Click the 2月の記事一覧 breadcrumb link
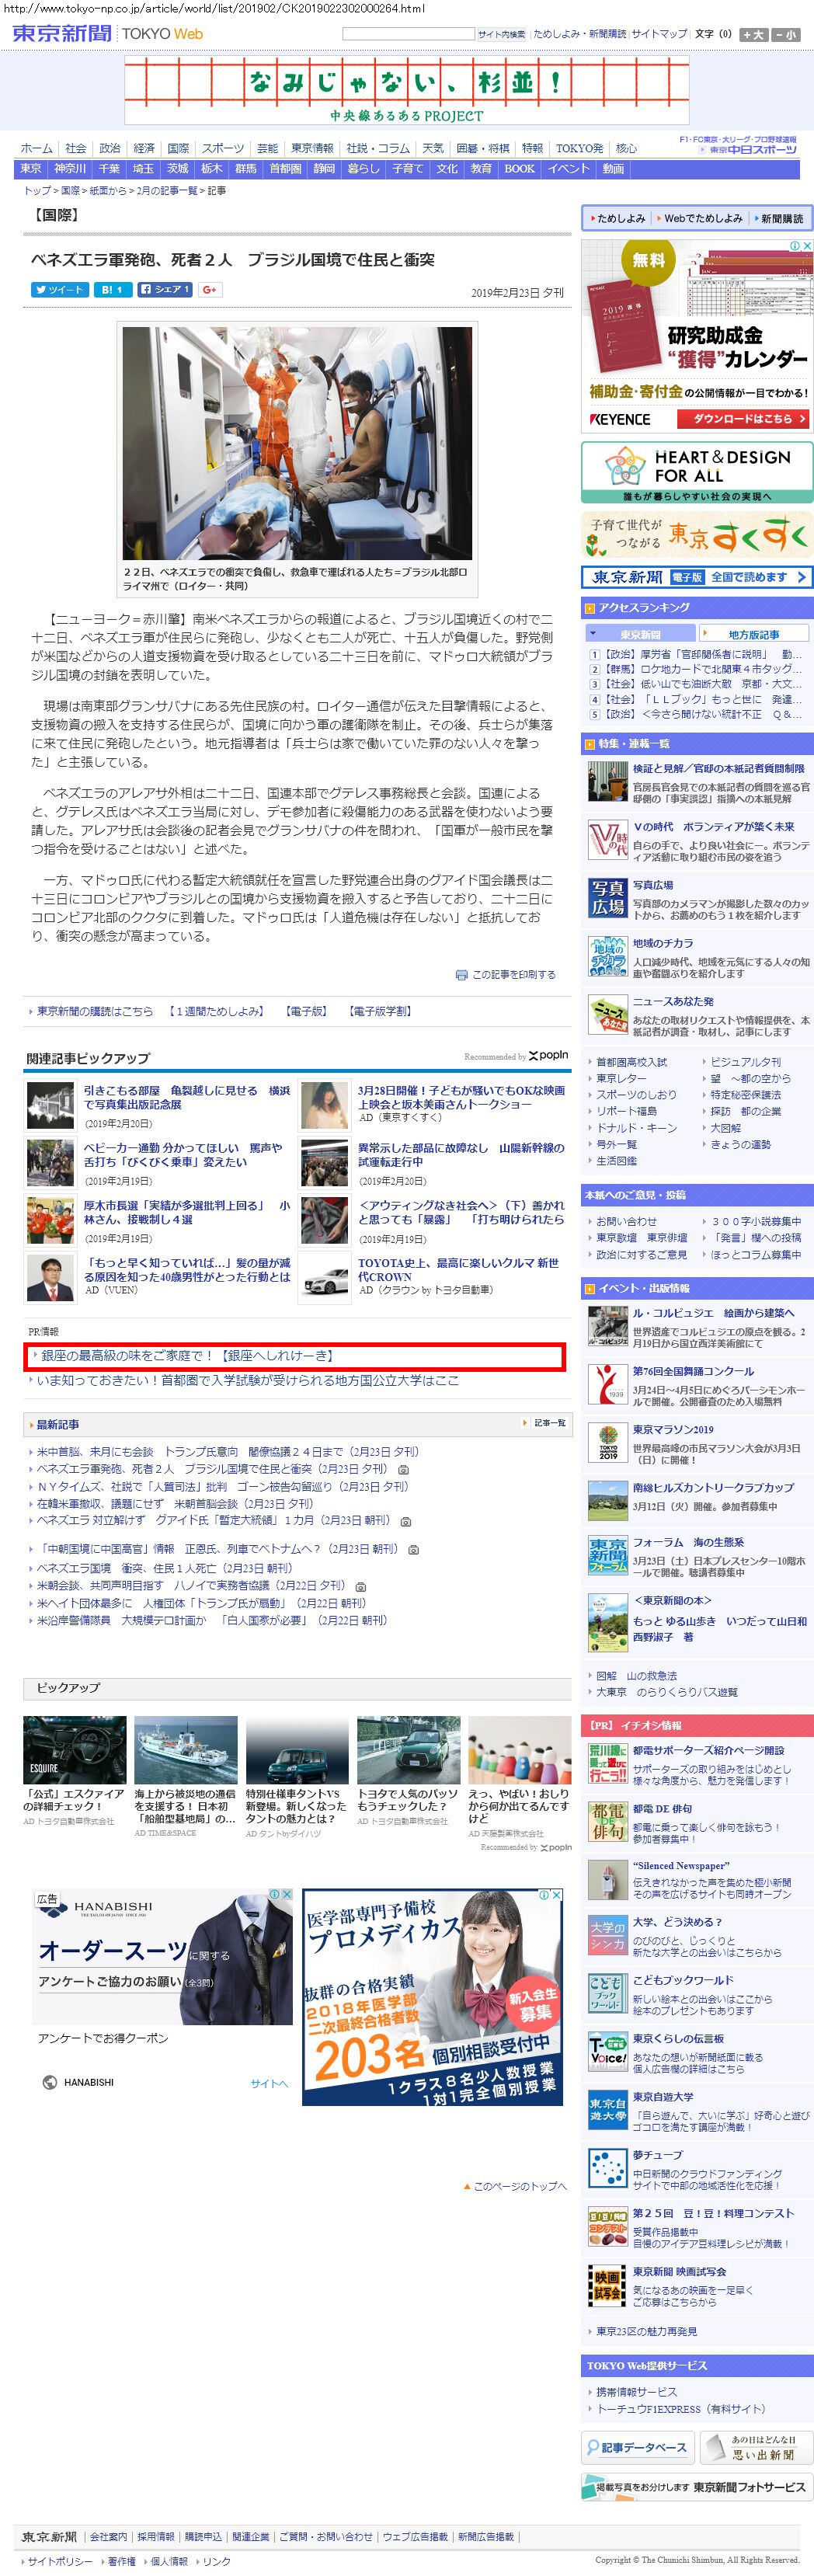This screenshot has width=814, height=2576. (166, 190)
